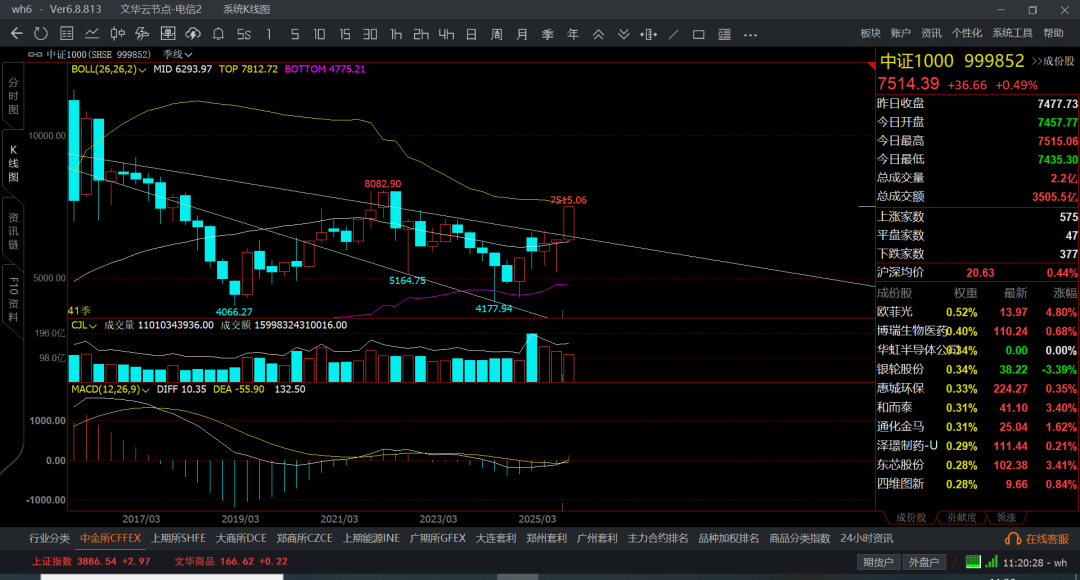The height and width of the screenshot is (580, 1080).
Task: Open 主力合约排名 tab
Action: [x=658, y=539]
